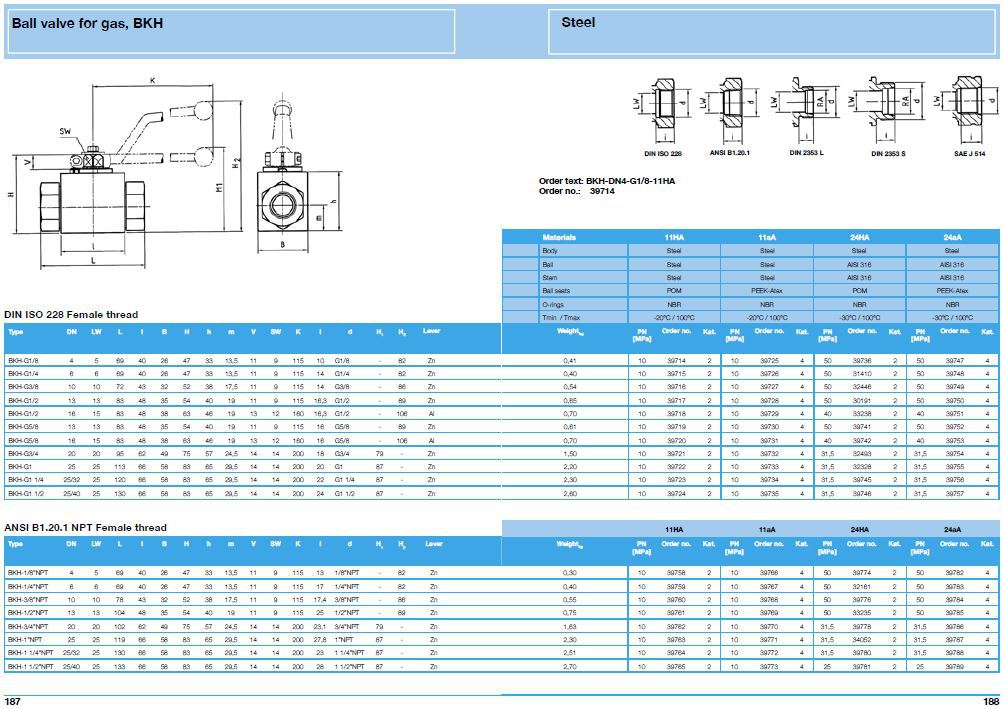Click the 'BKH-G1/4' type cell
Image resolution: width=1003 pixels, height=709 pixels.
pyautogui.click(x=22, y=374)
